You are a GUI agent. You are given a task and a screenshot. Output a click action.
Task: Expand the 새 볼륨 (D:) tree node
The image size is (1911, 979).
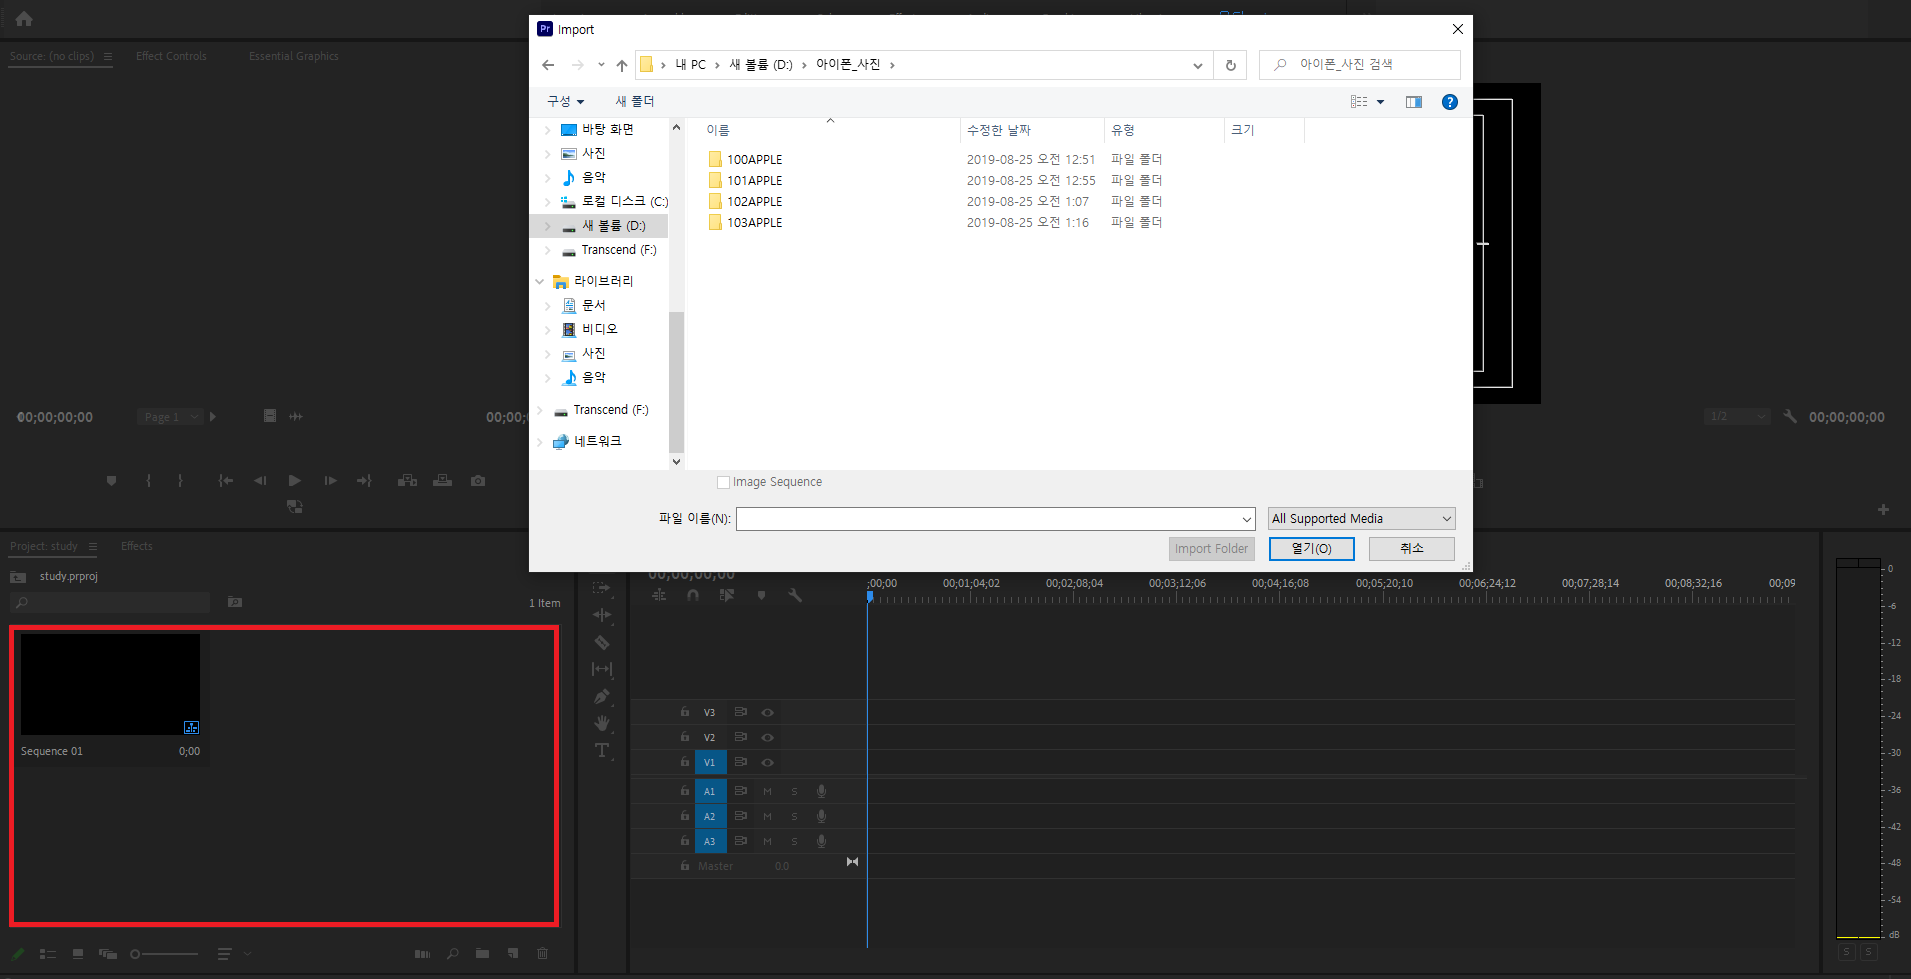[x=547, y=226]
